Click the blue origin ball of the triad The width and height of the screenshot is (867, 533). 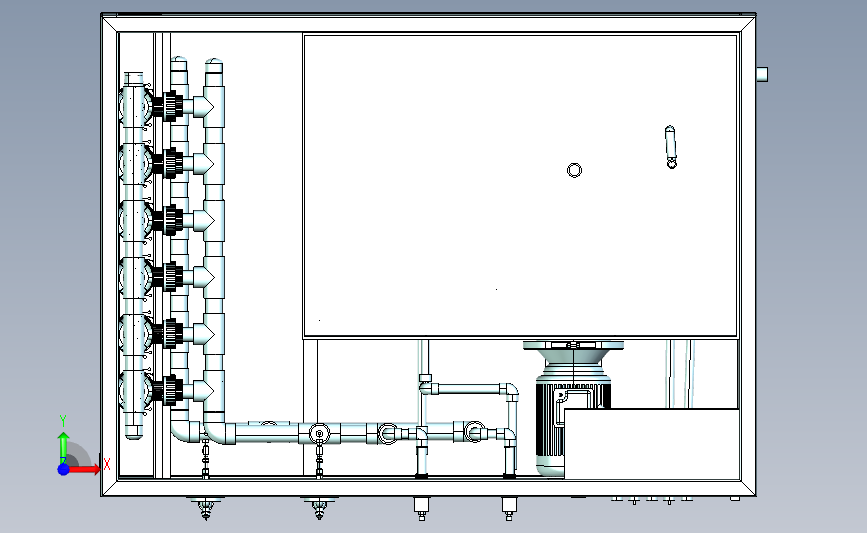click(63, 469)
